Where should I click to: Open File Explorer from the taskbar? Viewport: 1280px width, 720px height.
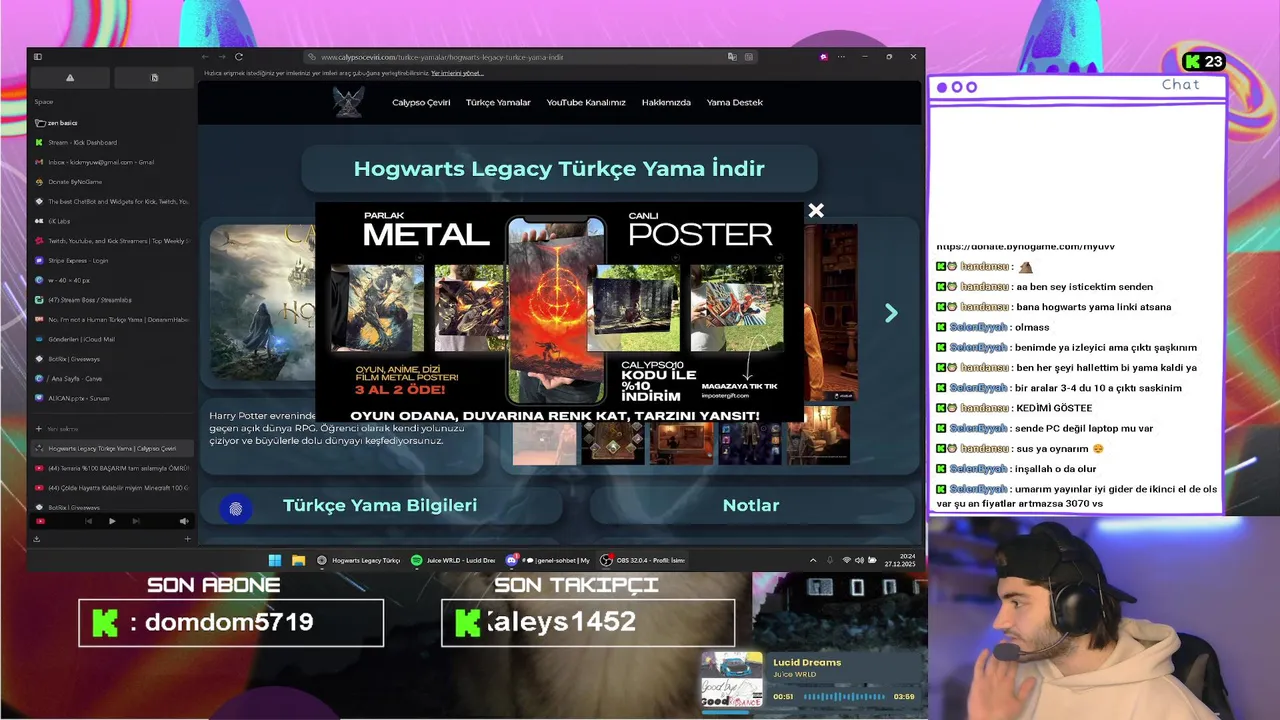(x=298, y=560)
